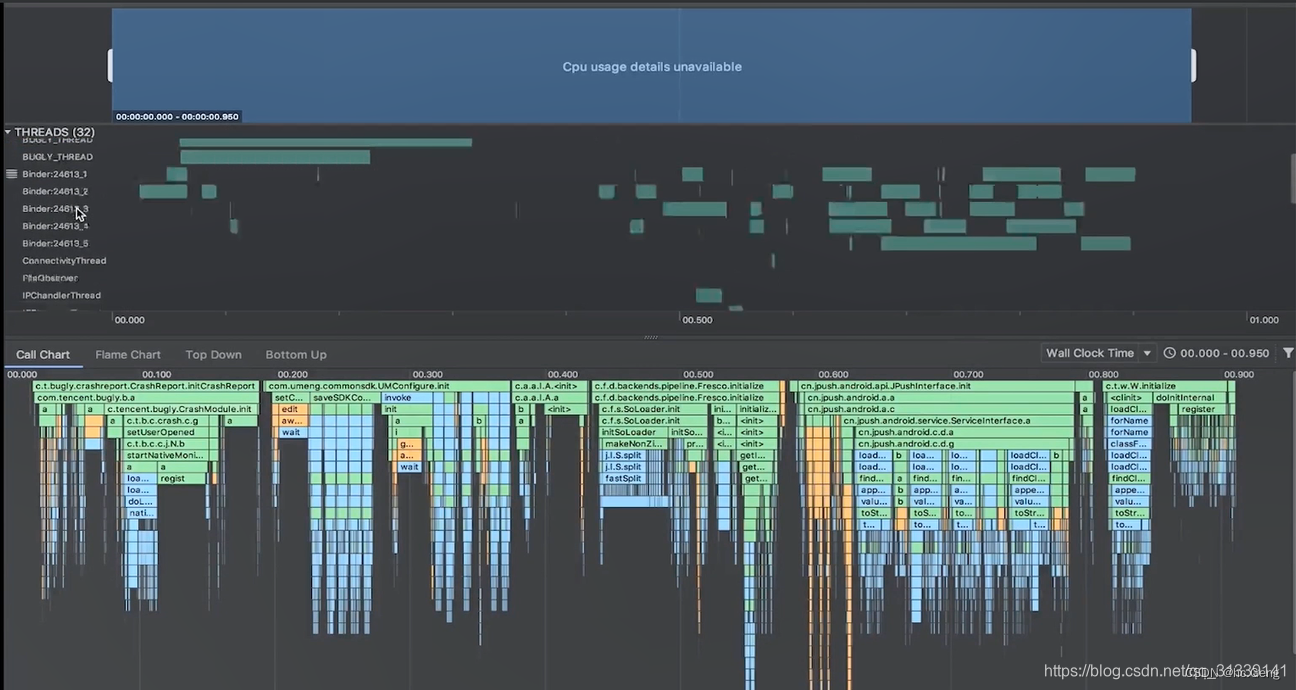The width and height of the screenshot is (1296, 690).
Task: Click the drag handle icon beside Binder:24613_1
Action: click(x=12, y=174)
